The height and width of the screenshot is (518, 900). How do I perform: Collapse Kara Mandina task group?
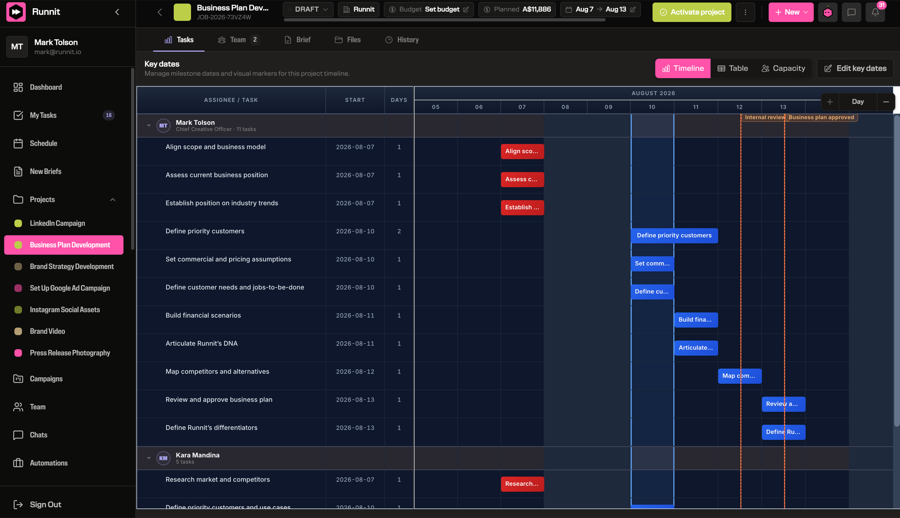[149, 458]
